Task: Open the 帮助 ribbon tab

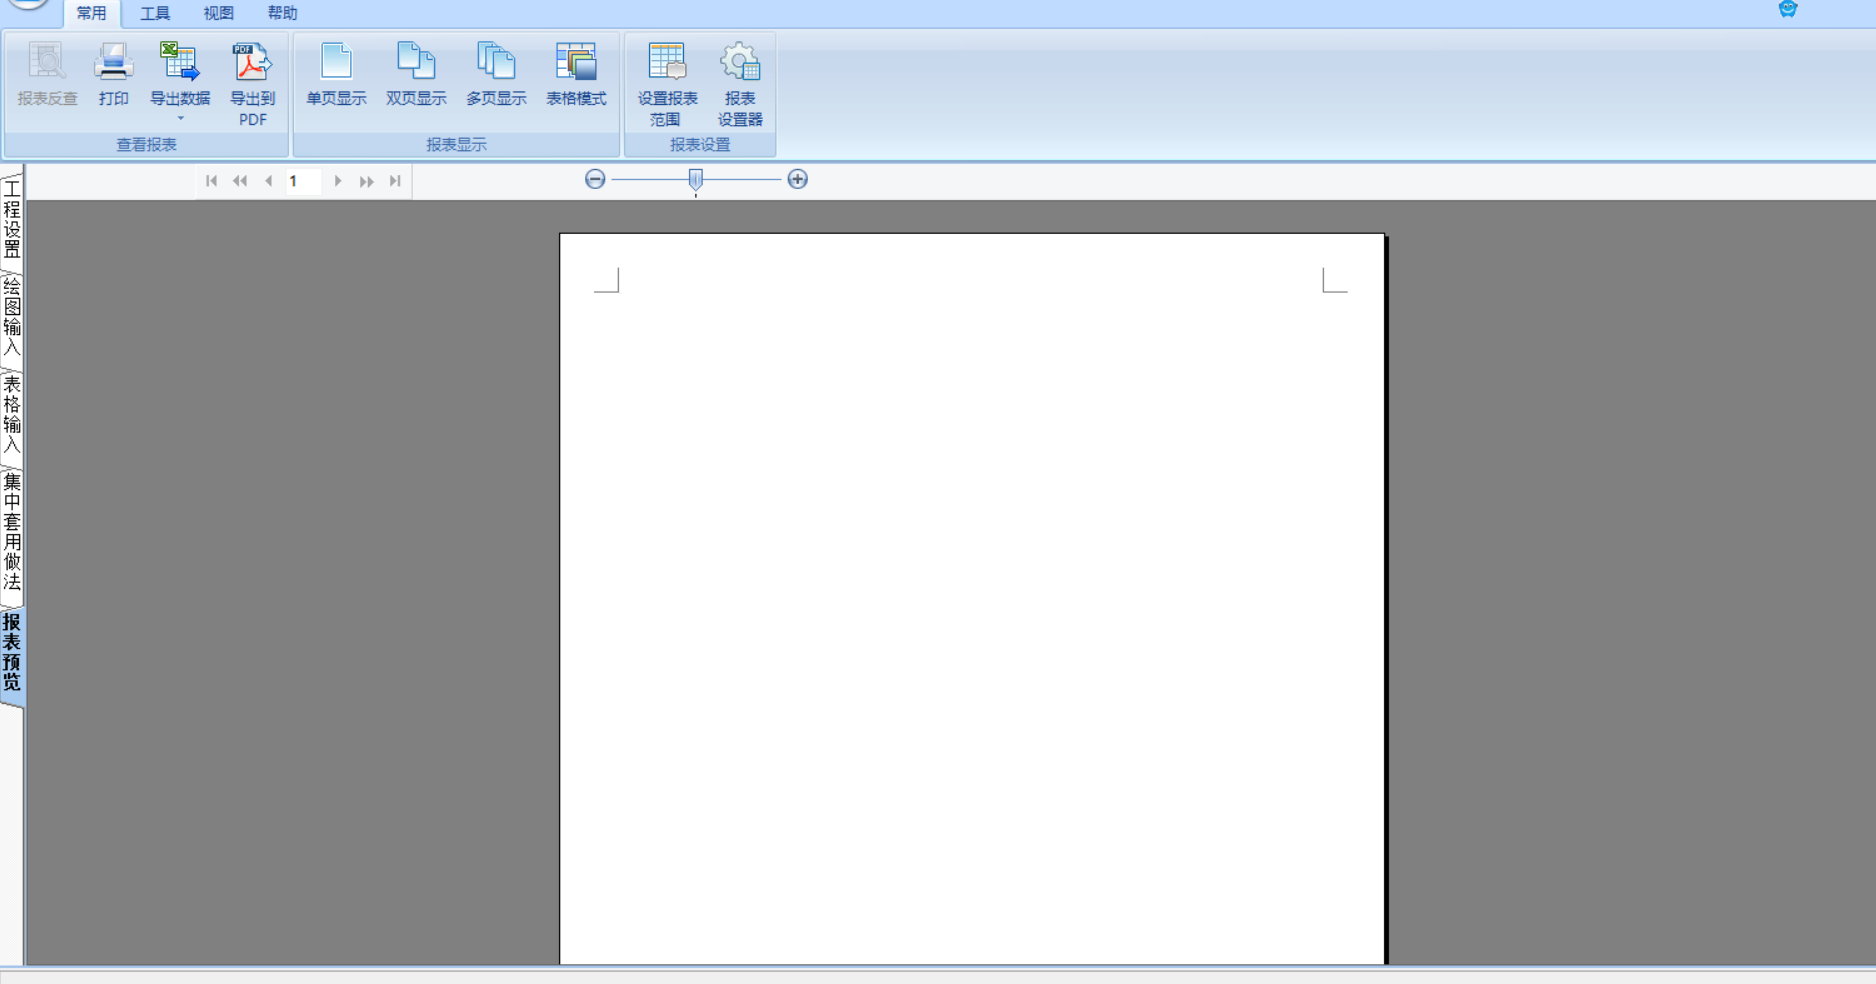Action: [282, 13]
